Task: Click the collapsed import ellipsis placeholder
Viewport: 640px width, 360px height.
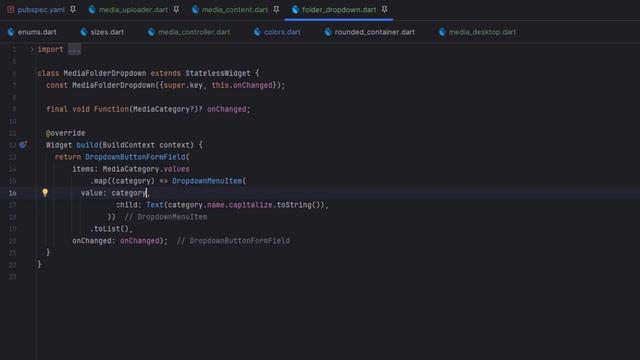Action: [x=74, y=50]
